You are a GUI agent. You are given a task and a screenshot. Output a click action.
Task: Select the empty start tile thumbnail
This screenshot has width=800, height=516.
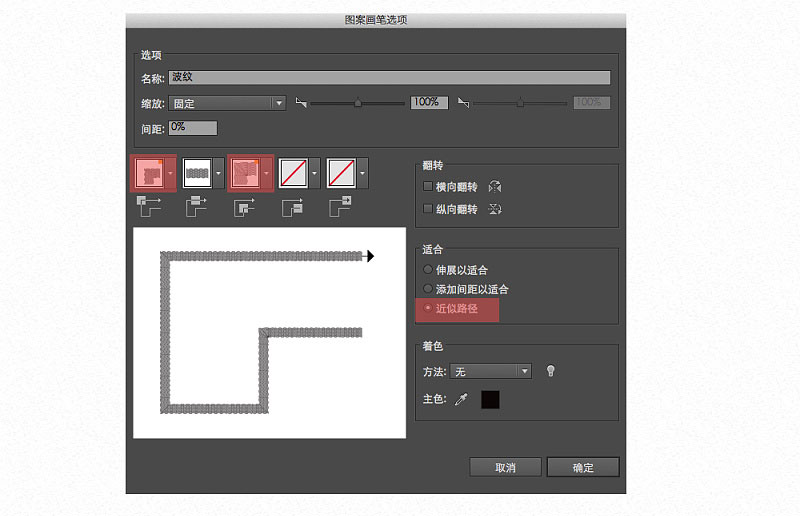coord(293,173)
